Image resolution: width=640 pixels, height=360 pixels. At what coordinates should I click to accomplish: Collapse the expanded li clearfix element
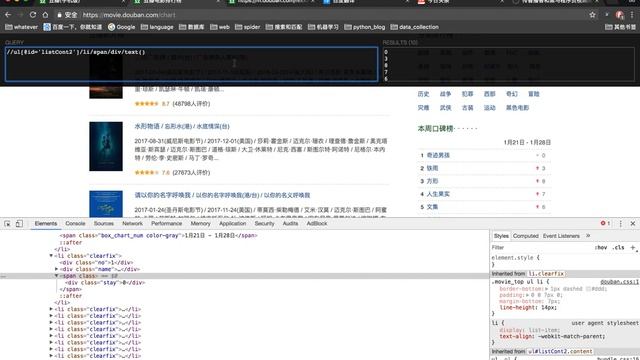51,256
